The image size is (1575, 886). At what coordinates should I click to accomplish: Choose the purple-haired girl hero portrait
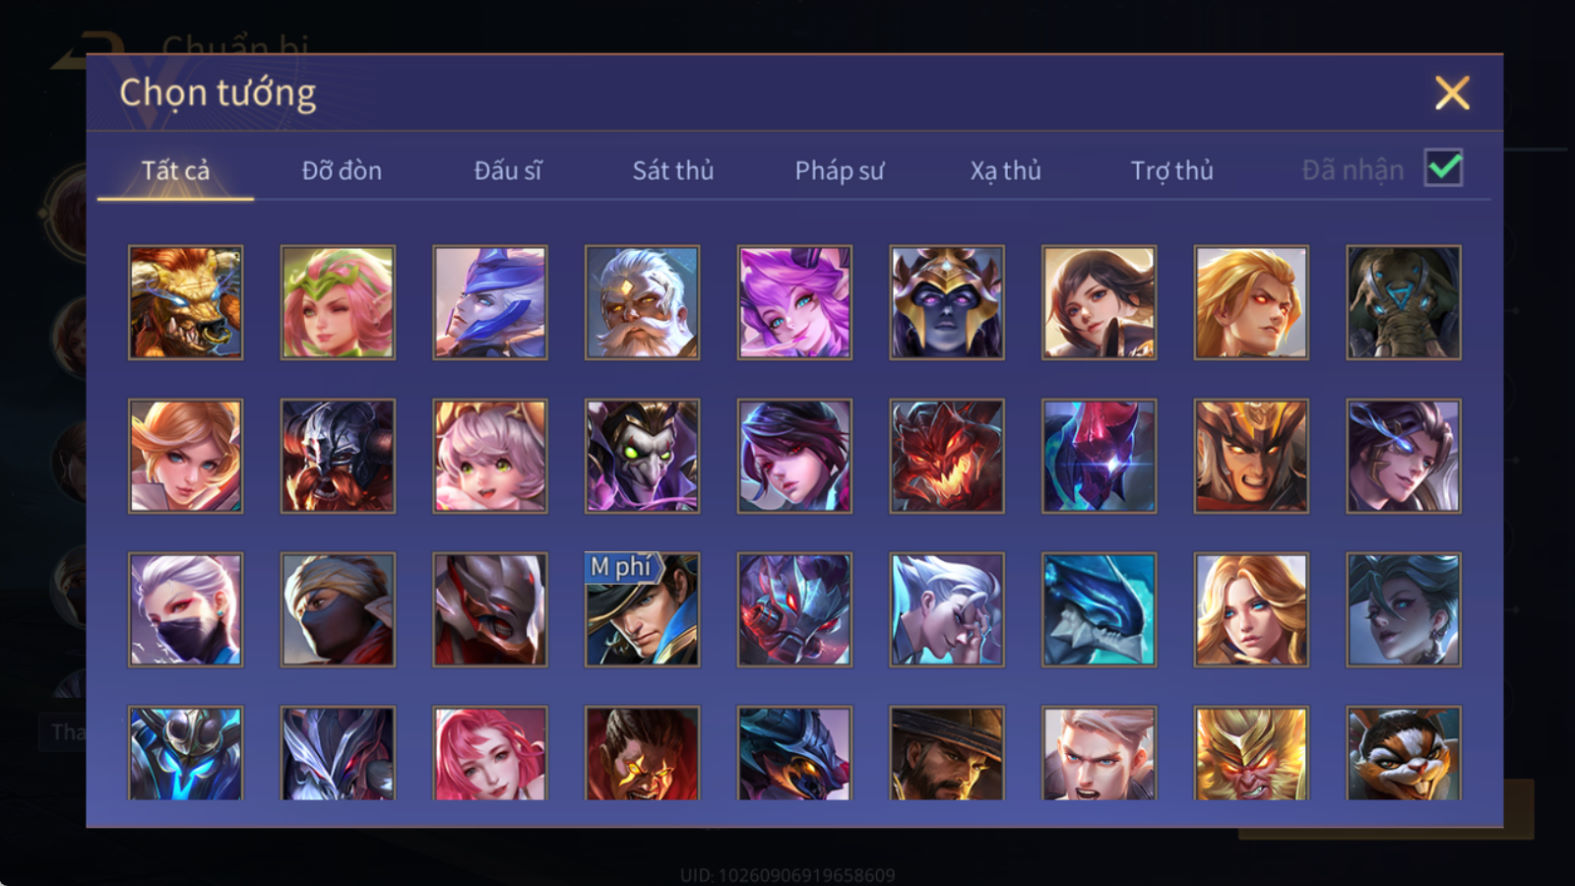794,302
